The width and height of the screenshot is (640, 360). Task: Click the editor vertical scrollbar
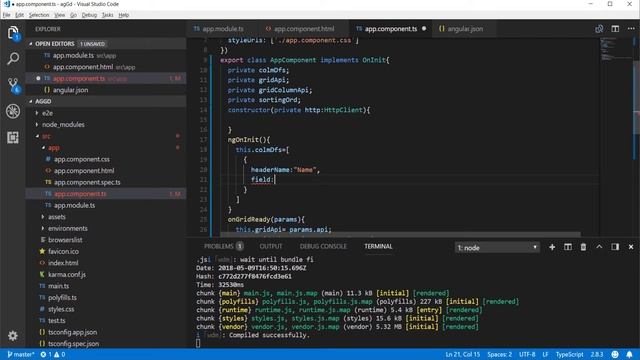[637, 97]
